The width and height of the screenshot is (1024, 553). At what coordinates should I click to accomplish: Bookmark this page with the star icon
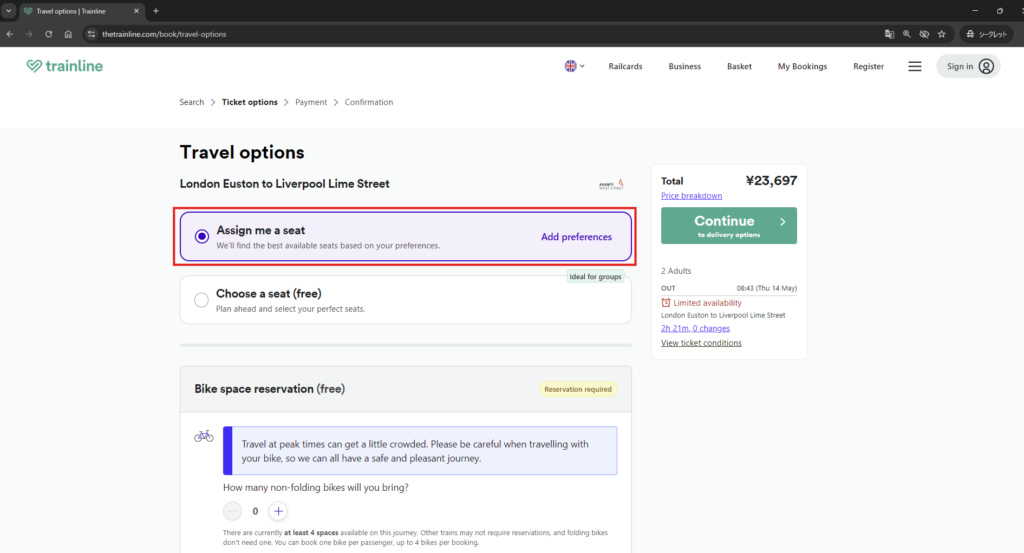point(941,34)
